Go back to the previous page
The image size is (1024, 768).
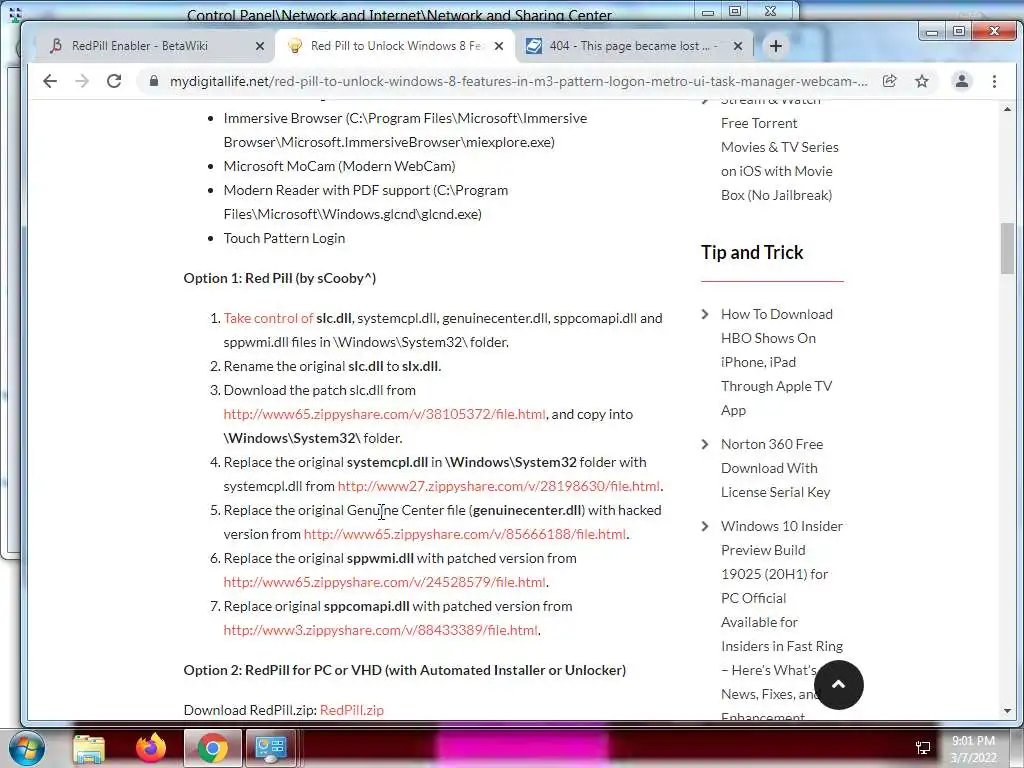tap(50, 81)
